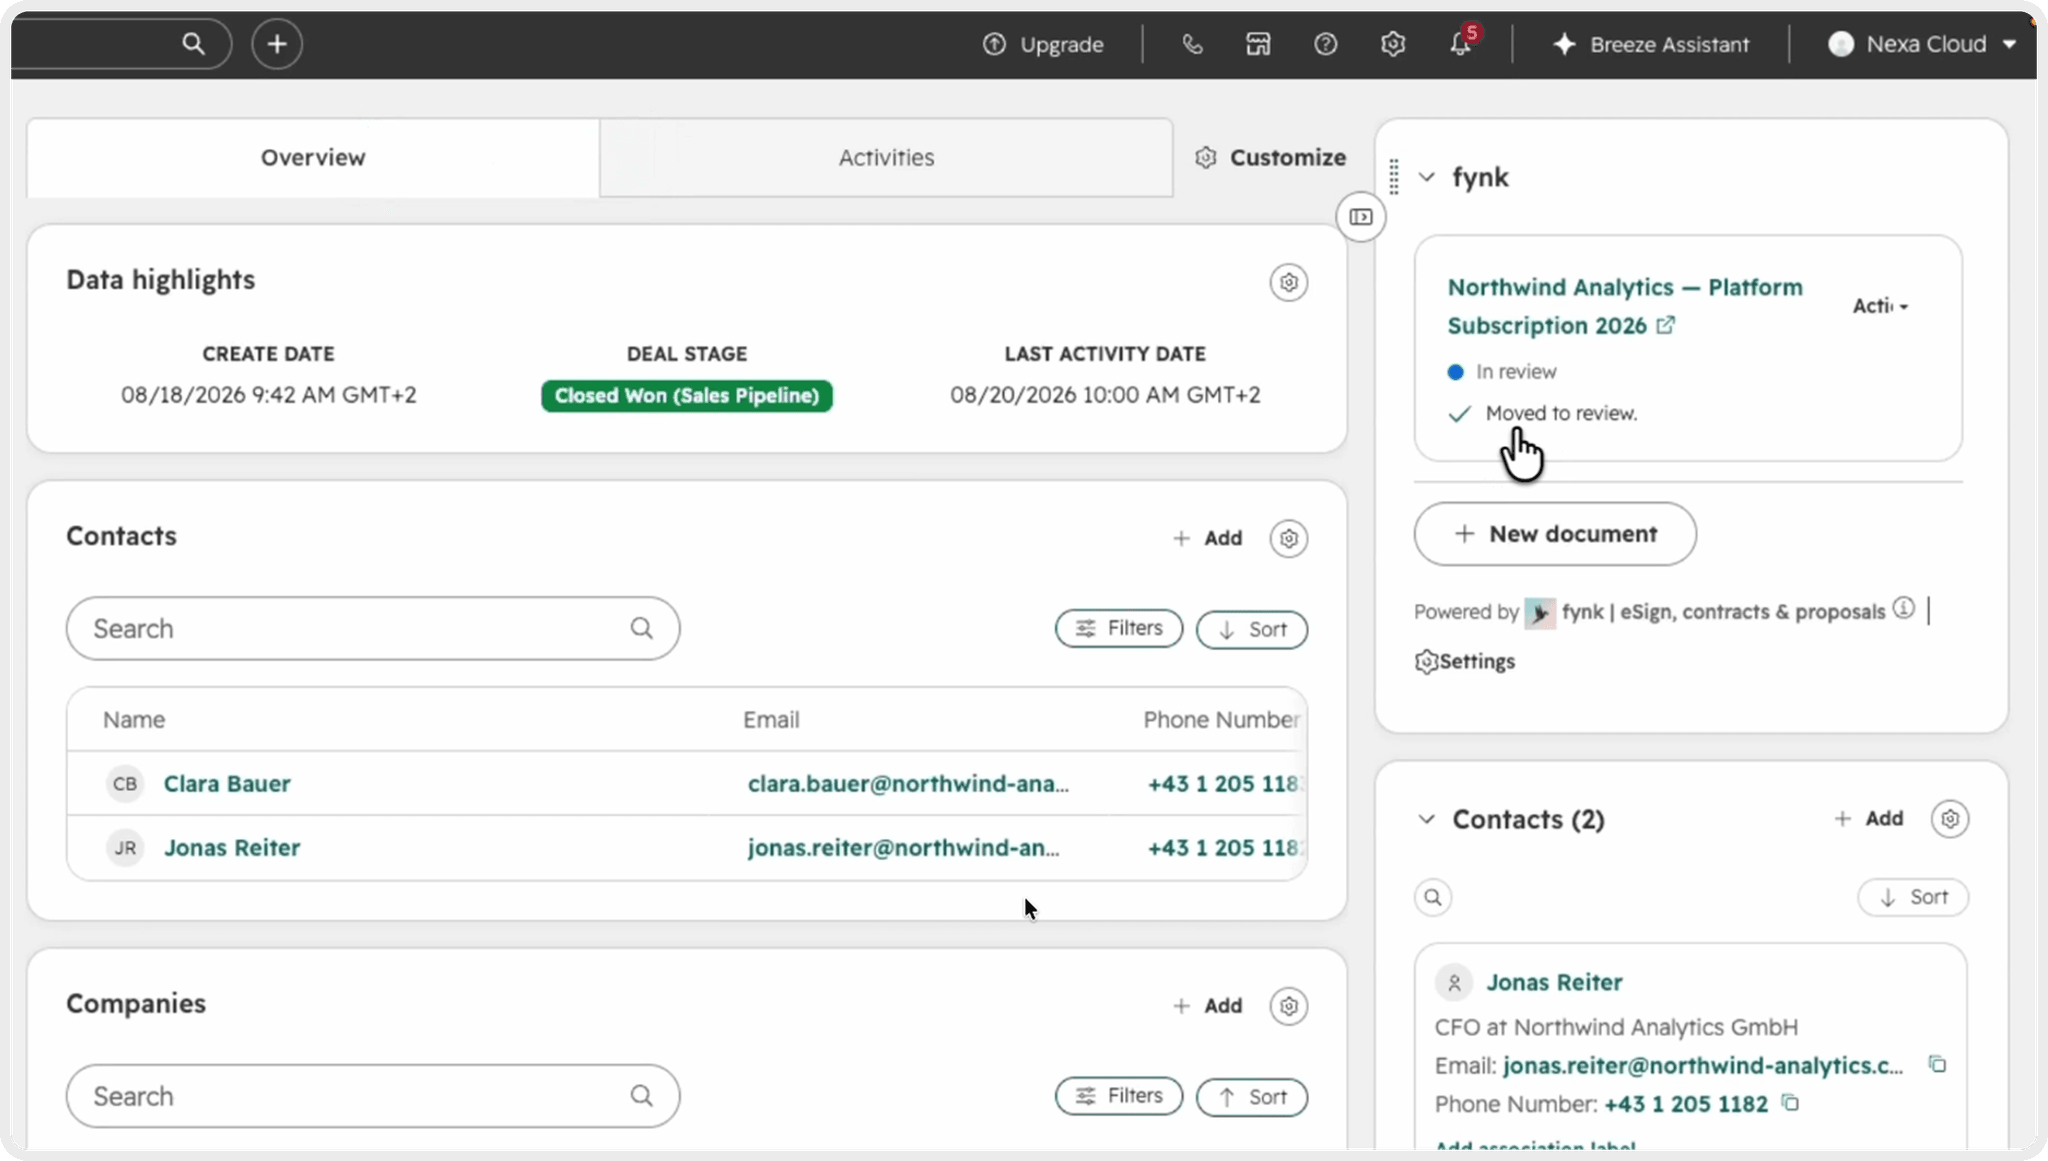Open Jonas Reiter in the contacts table
This screenshot has height=1161, width=2048.
point(232,848)
